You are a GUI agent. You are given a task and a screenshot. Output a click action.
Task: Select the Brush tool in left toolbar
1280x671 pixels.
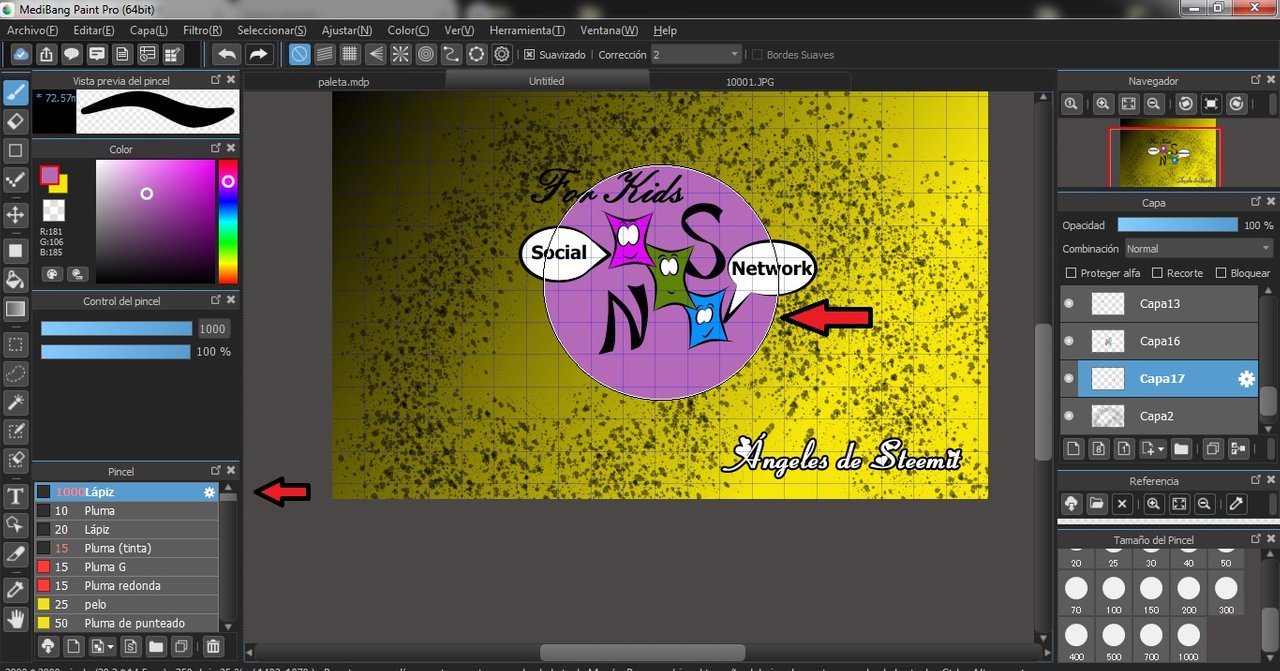[x=16, y=93]
